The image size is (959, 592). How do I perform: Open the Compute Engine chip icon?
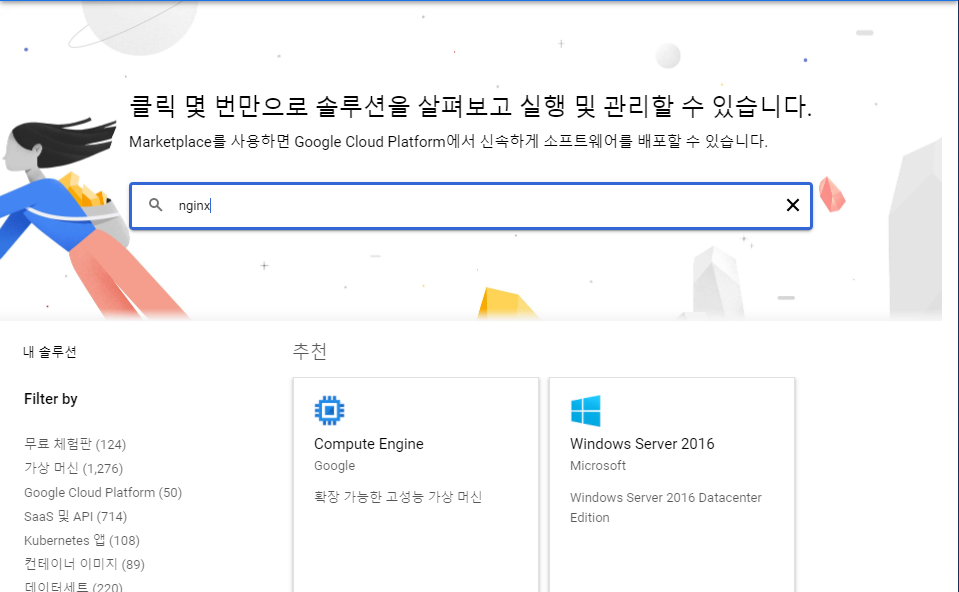tap(330, 410)
